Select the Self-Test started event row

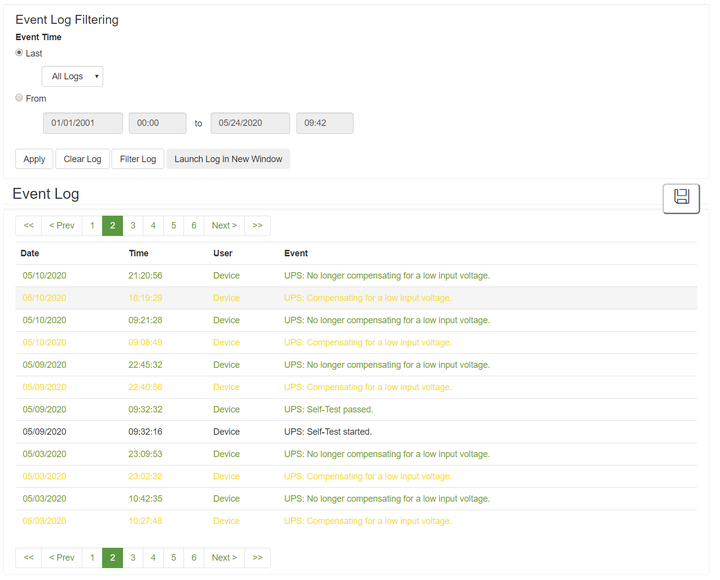coord(356,432)
